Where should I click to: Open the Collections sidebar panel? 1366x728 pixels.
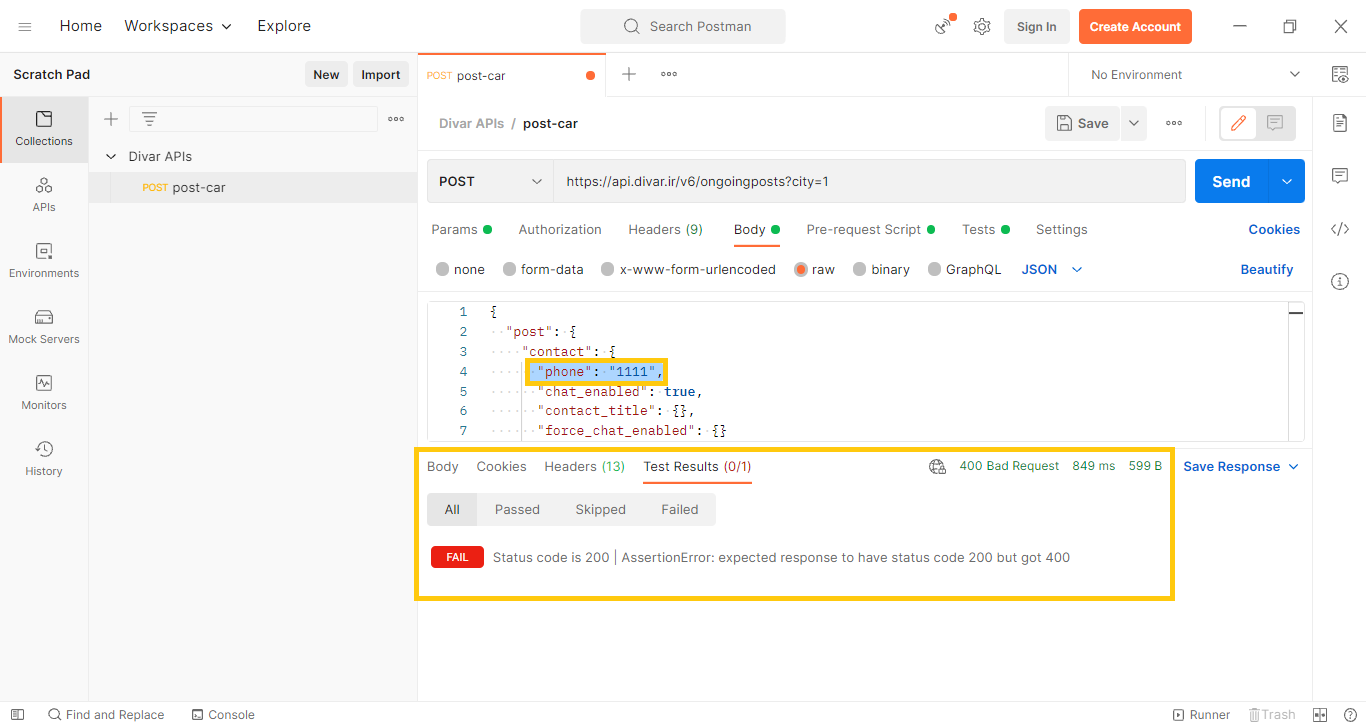point(44,129)
